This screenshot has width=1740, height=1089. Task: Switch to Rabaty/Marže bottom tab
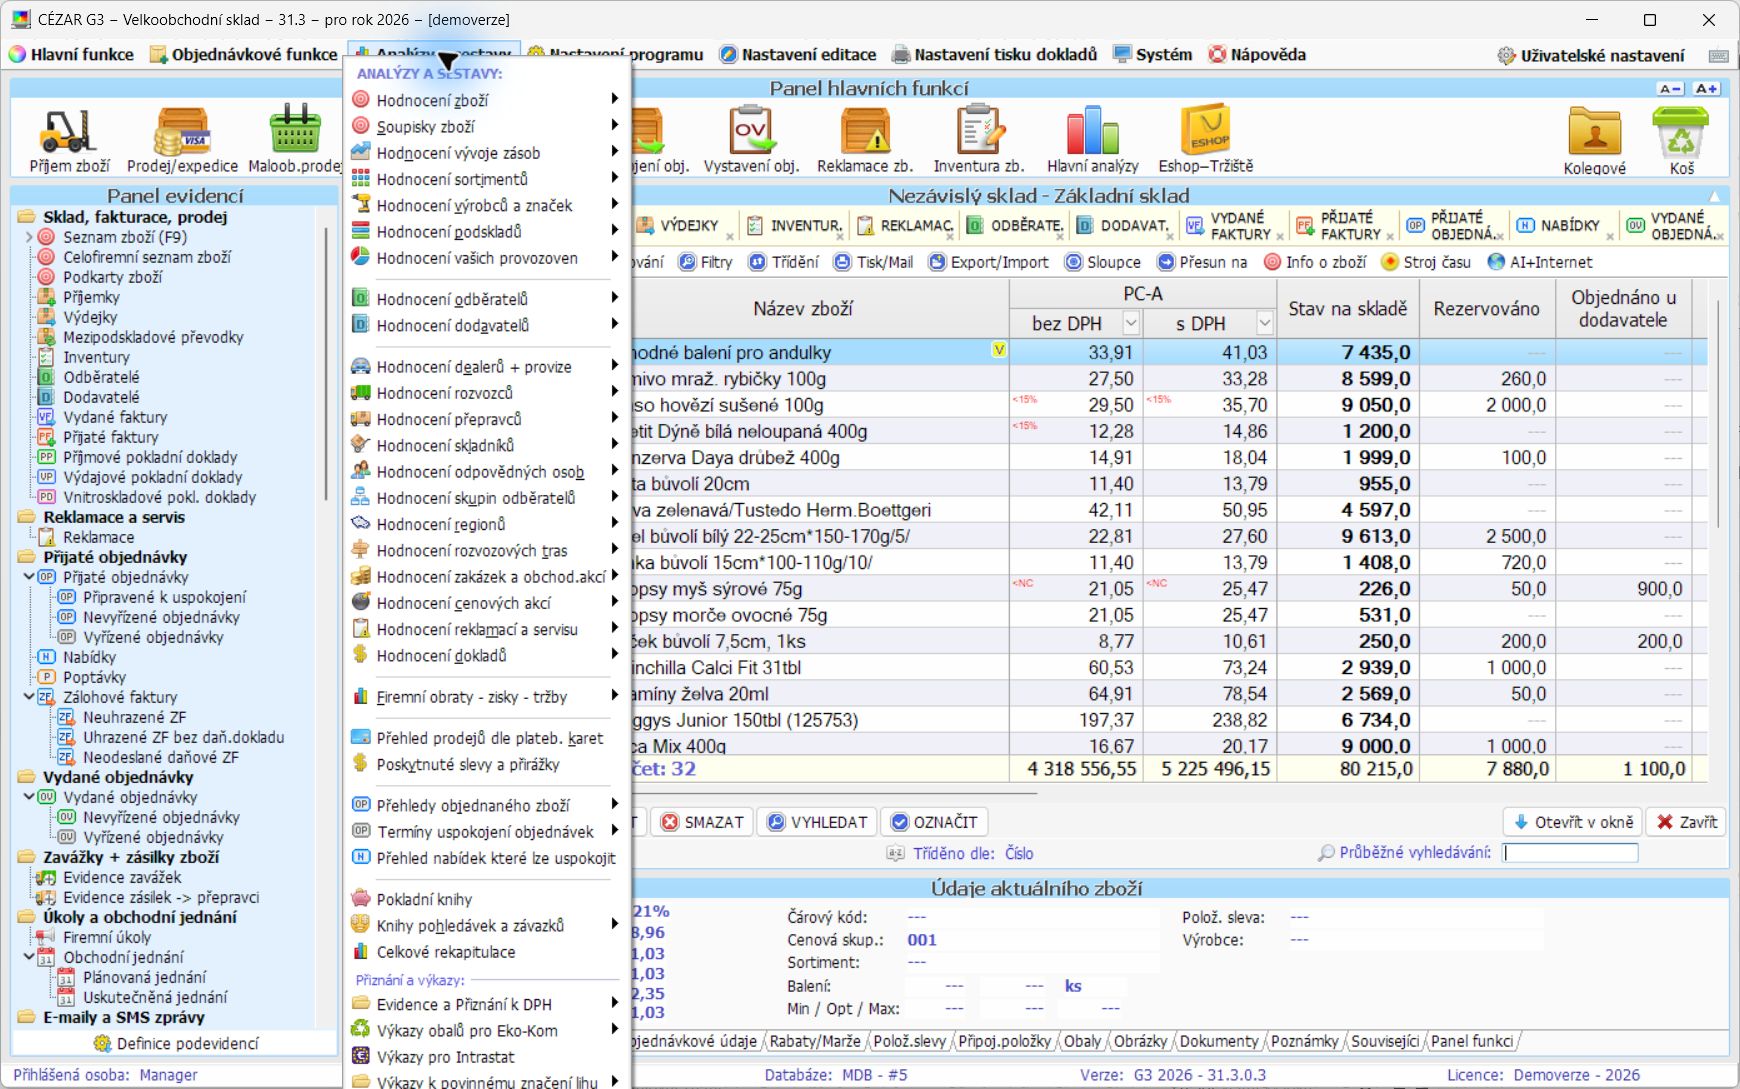tap(814, 1041)
